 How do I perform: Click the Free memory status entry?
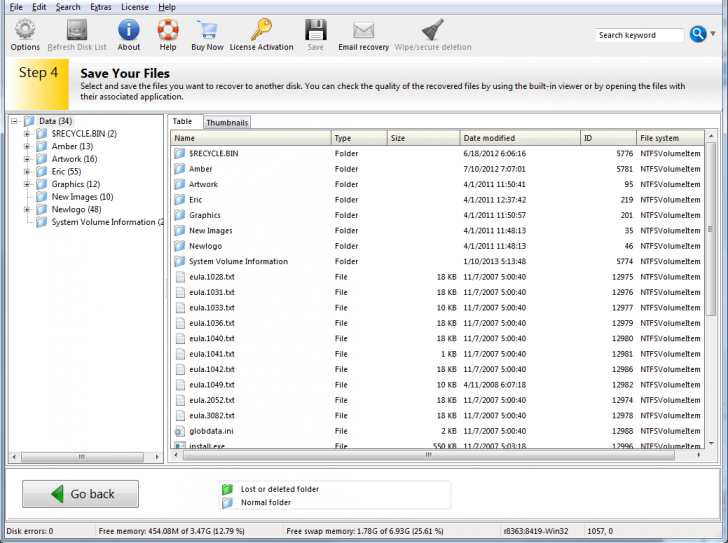171,531
